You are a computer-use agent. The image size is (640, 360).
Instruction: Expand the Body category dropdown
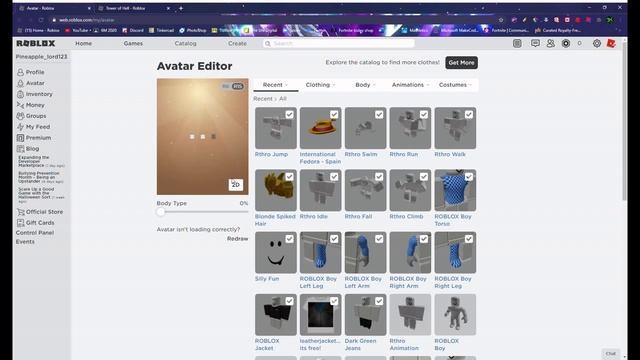click(365, 85)
